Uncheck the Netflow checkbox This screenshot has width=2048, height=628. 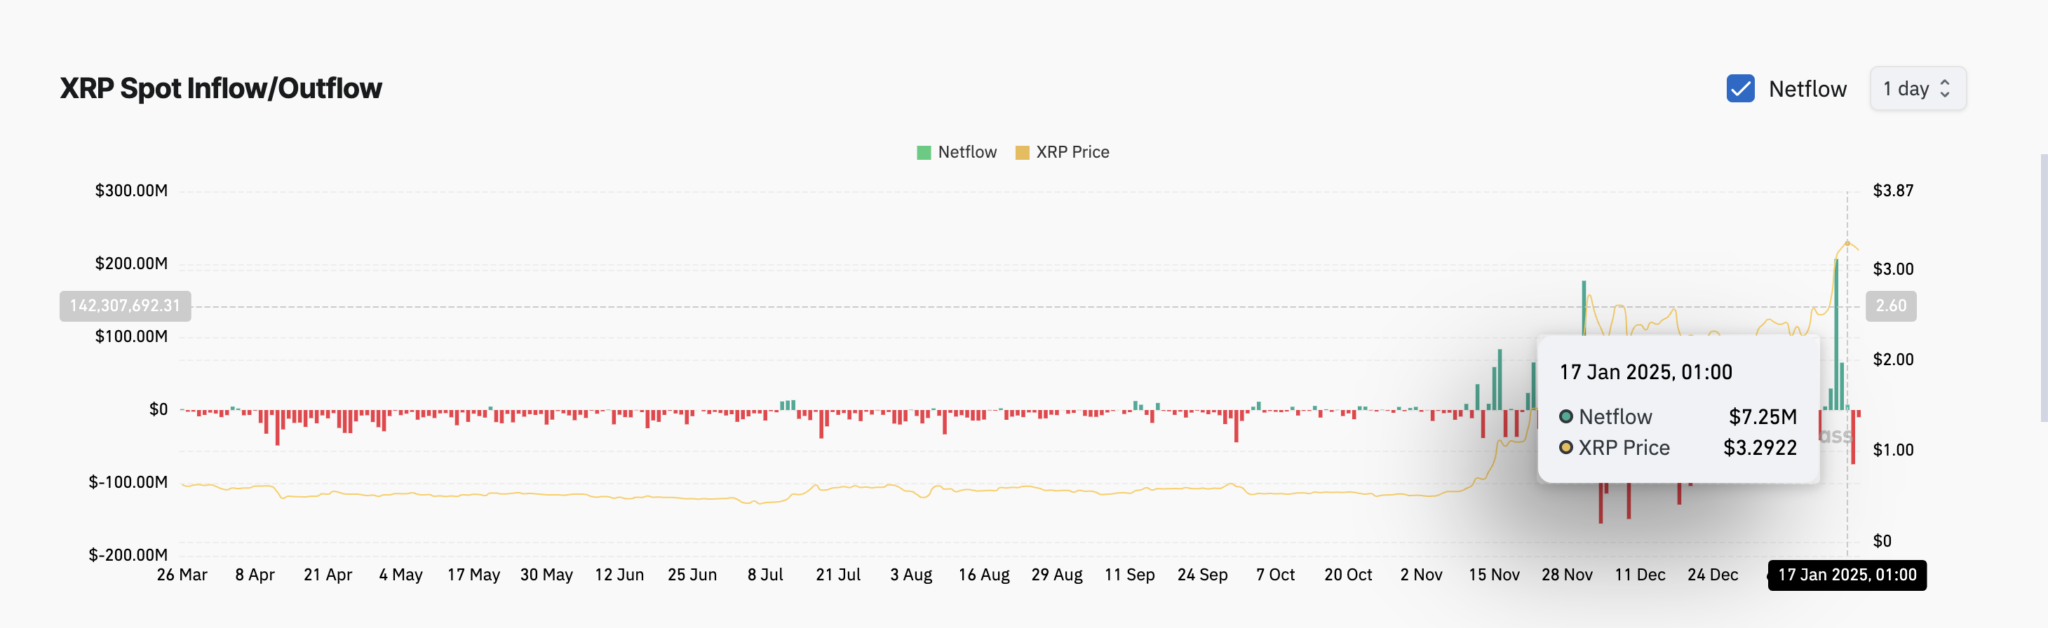point(1740,89)
